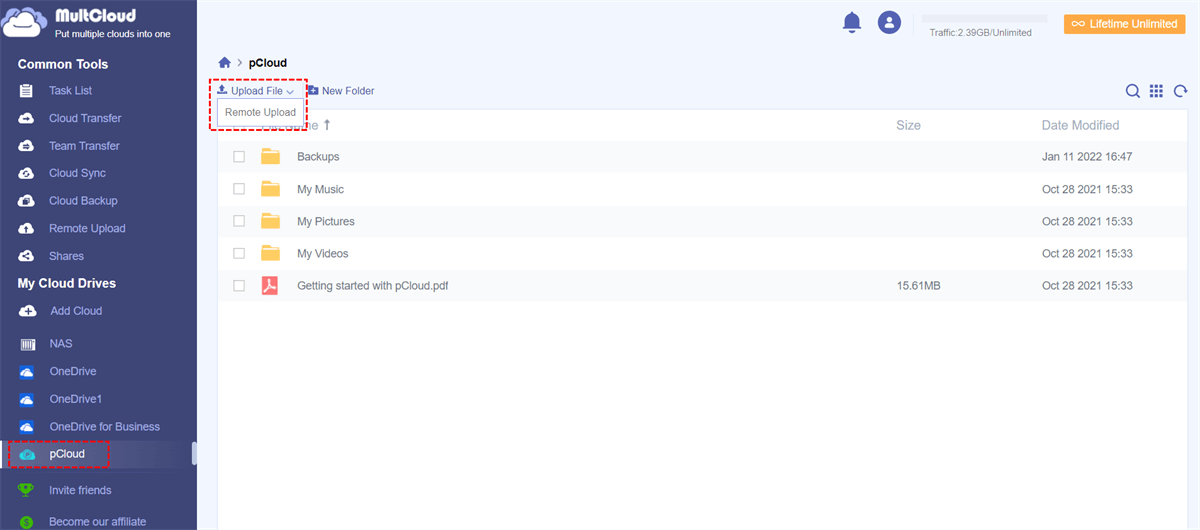Click the 15.61MB size value
The width and height of the screenshot is (1200, 530).
(918, 285)
